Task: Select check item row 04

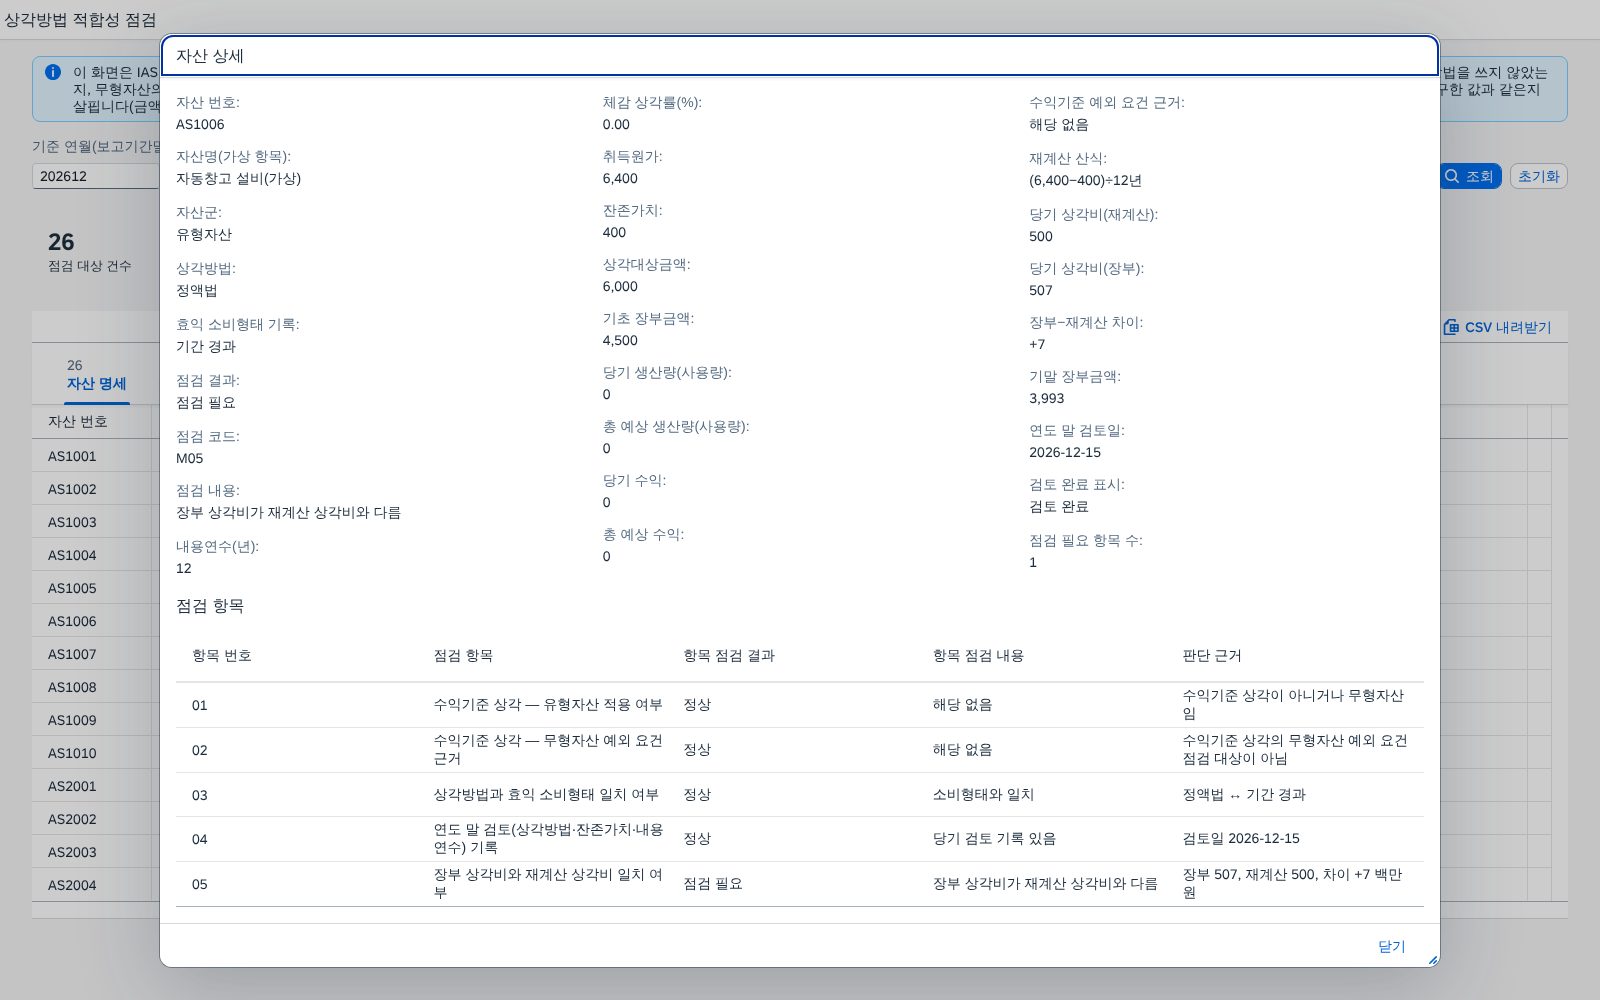Action: pos(800,839)
